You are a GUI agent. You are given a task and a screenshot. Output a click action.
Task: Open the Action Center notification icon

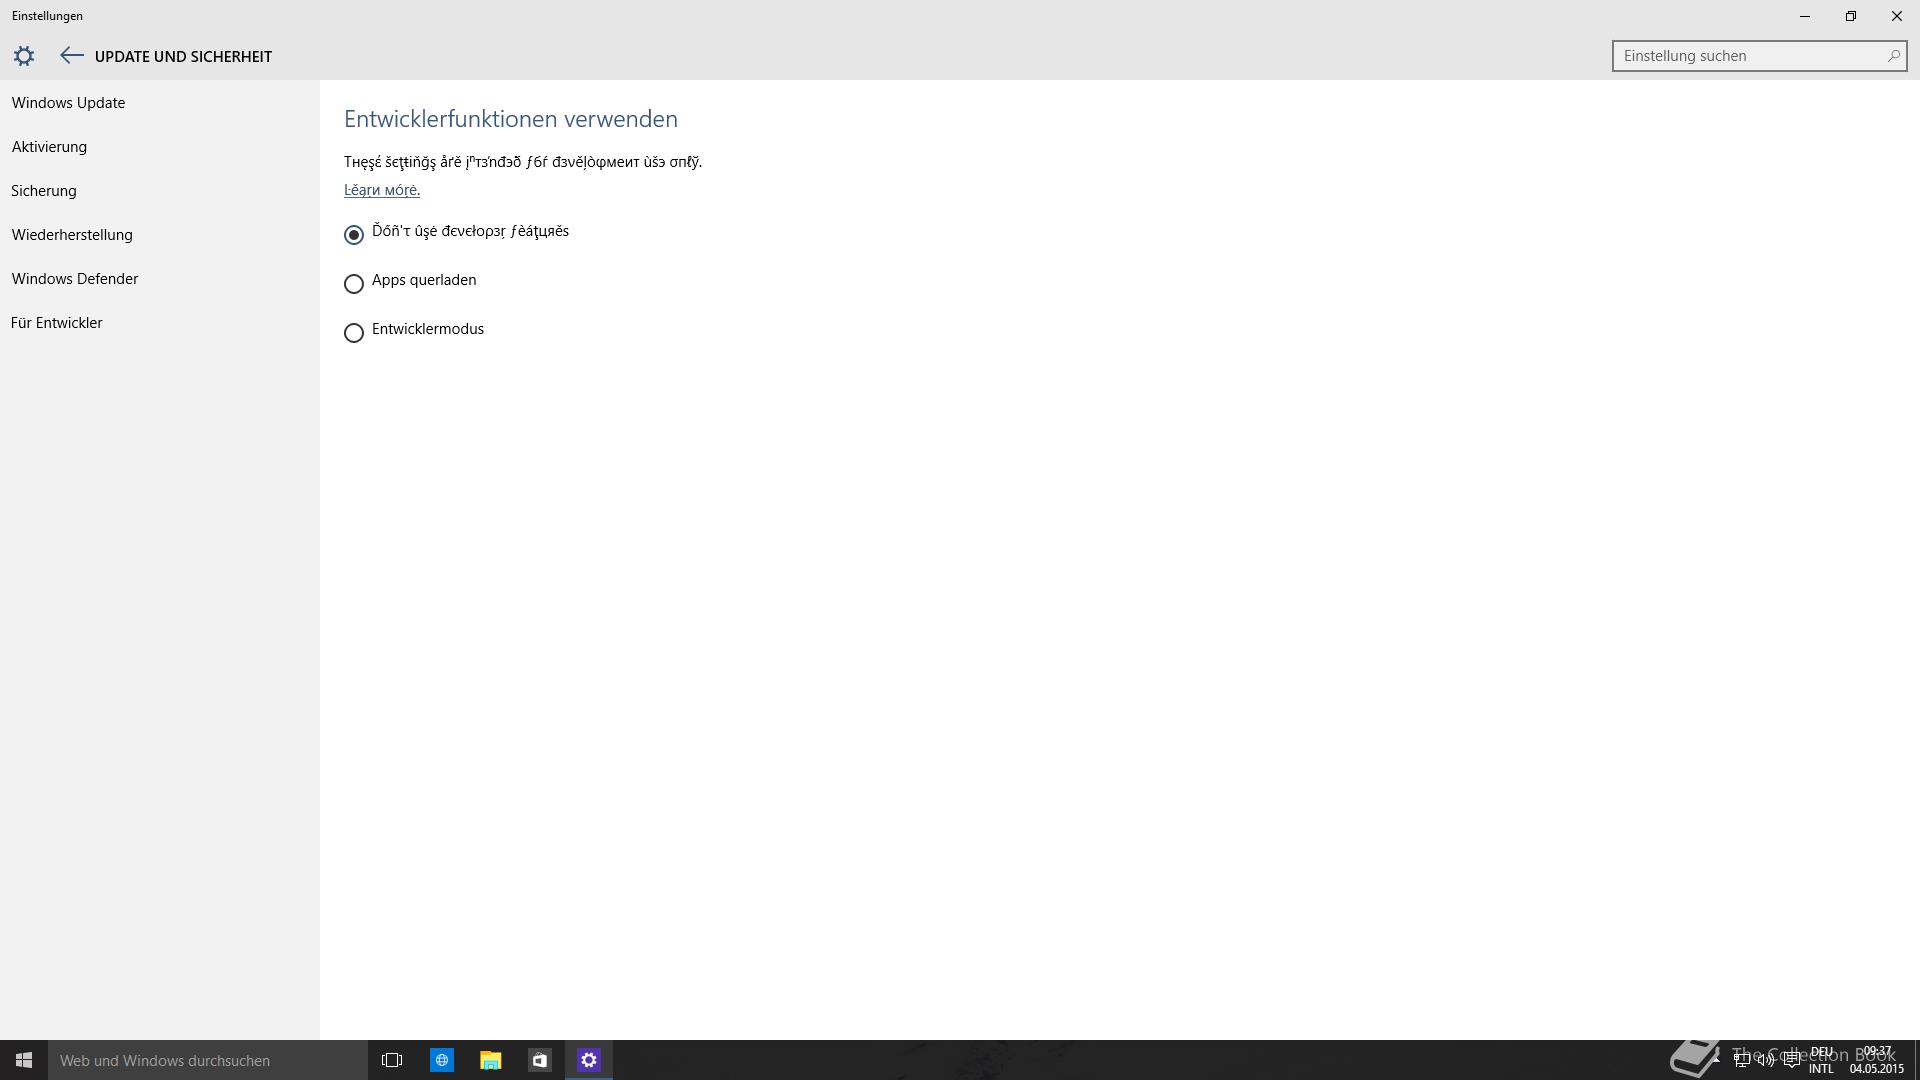click(1791, 1060)
